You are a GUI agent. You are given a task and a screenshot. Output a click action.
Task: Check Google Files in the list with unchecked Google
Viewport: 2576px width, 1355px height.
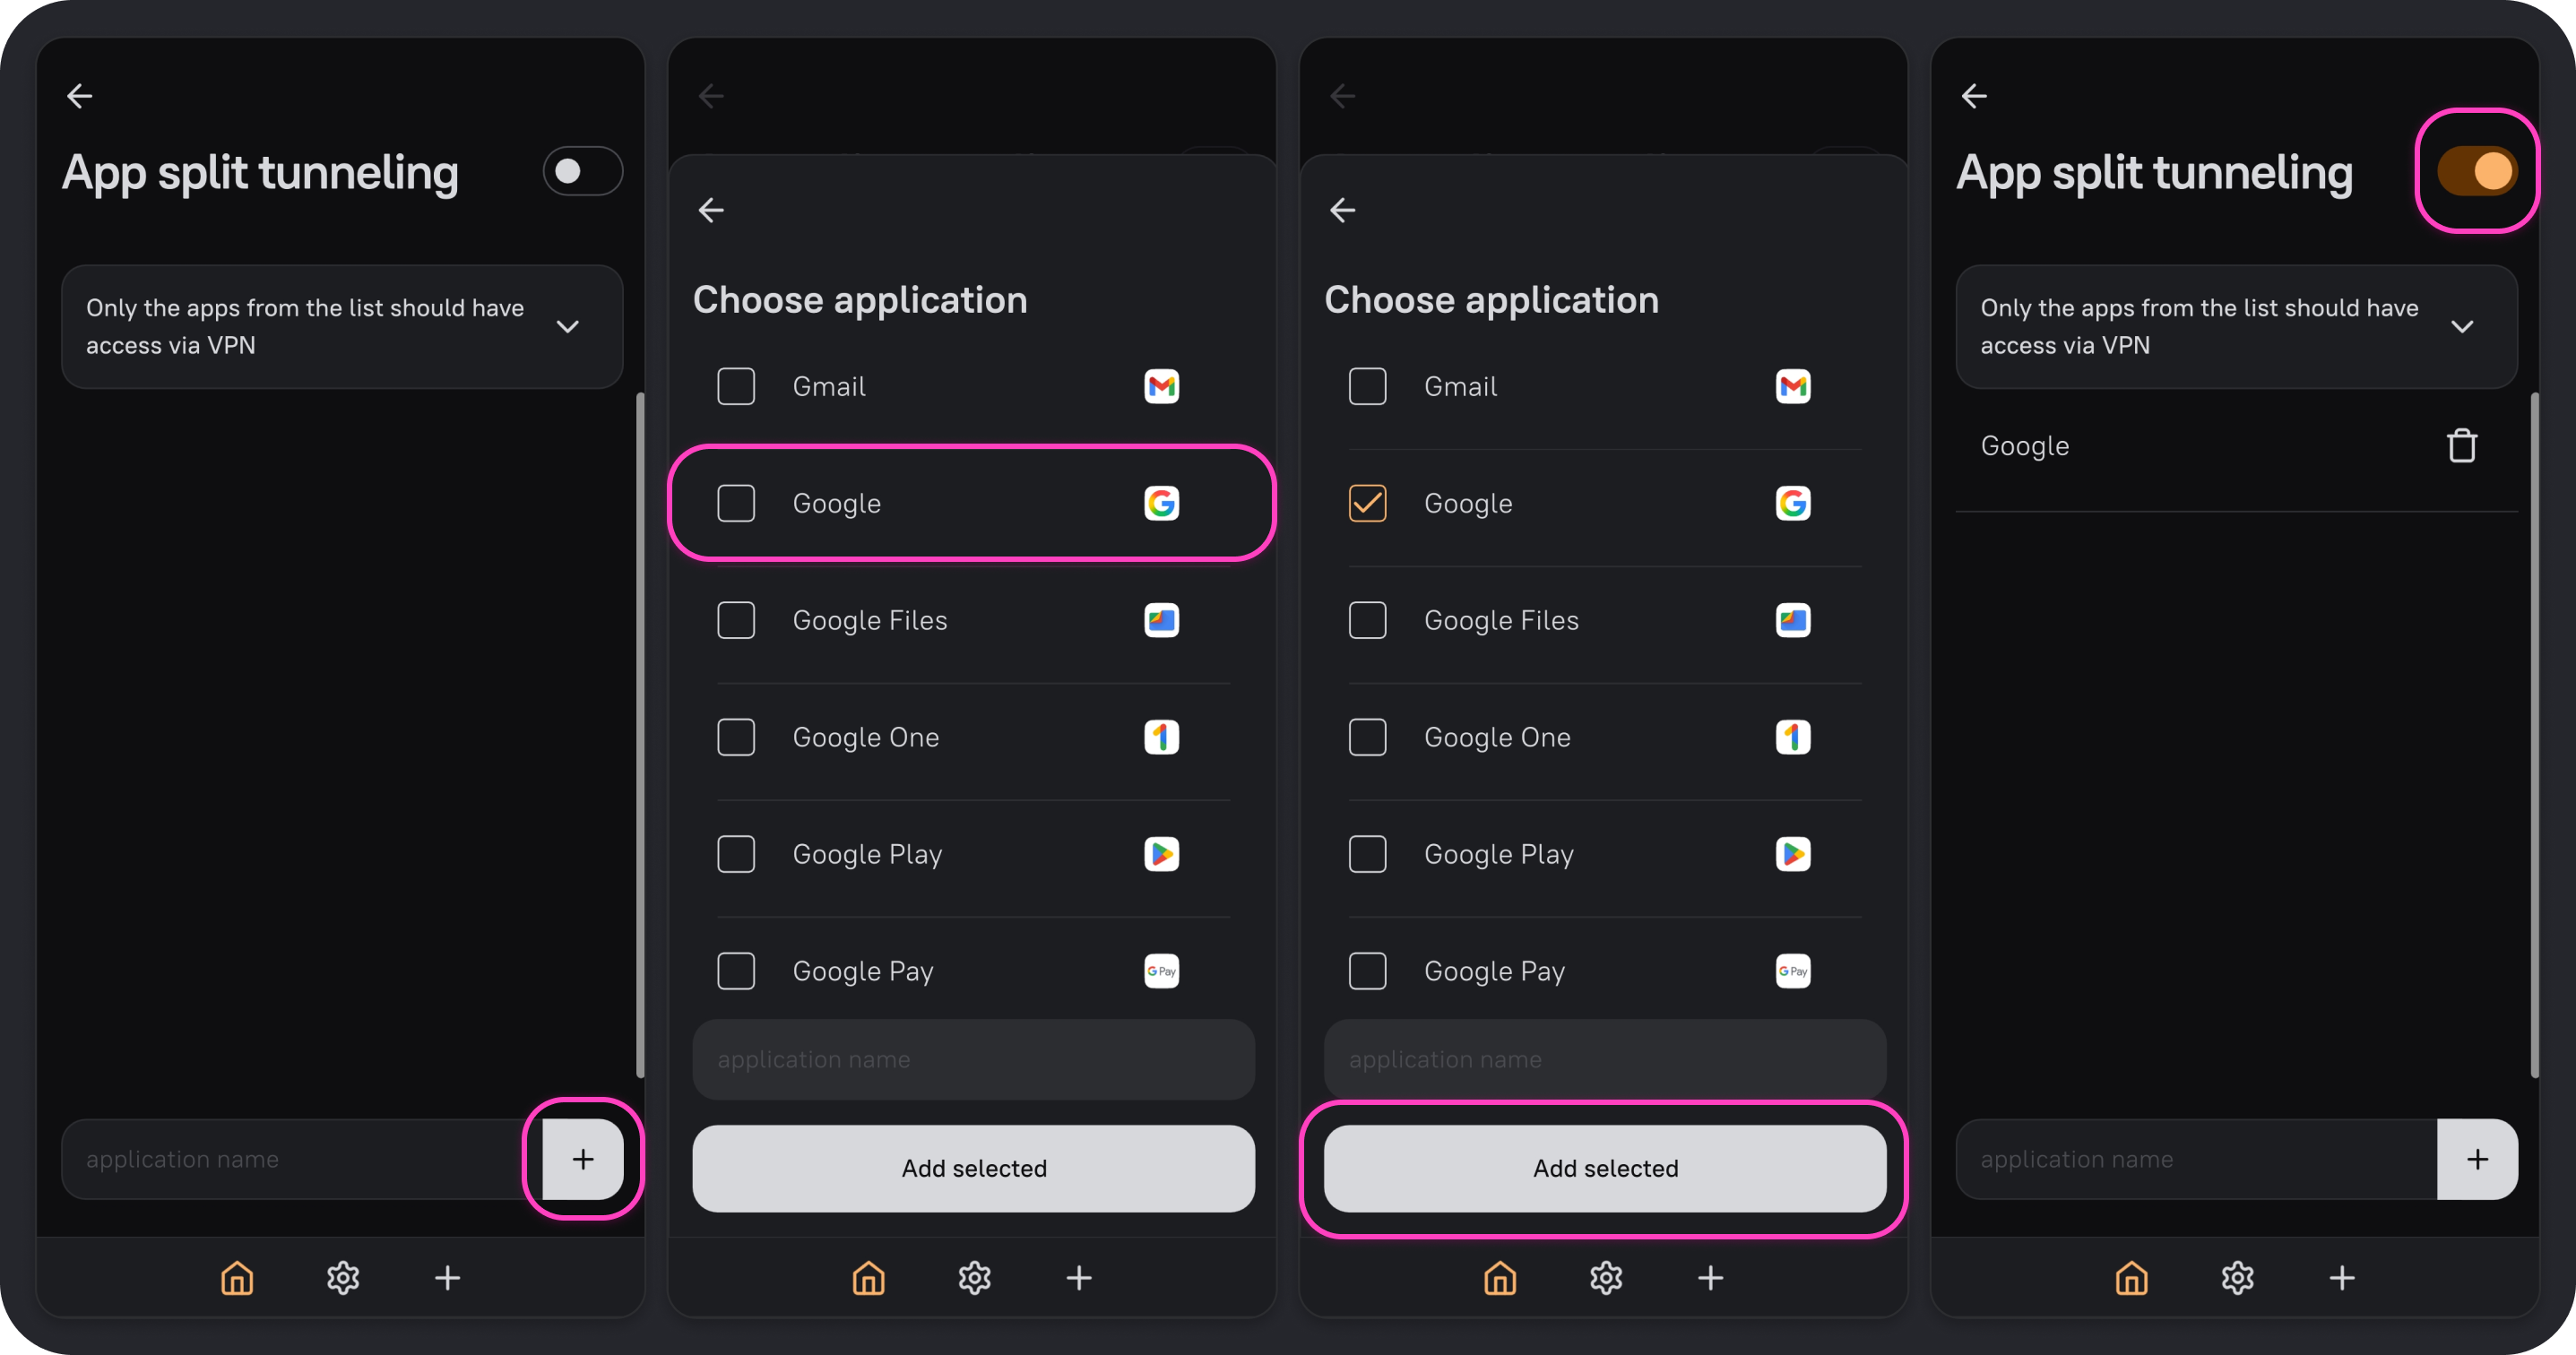pyautogui.click(x=736, y=620)
